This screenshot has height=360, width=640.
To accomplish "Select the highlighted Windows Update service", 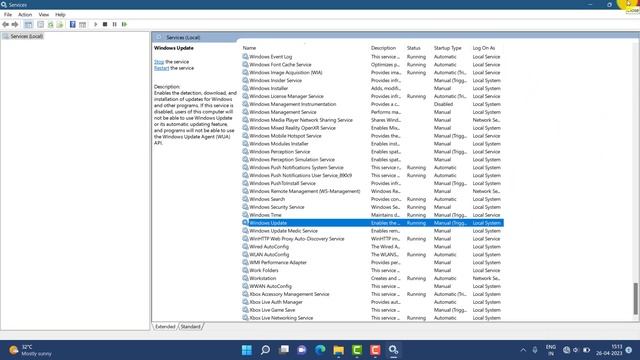I will point(372,223).
